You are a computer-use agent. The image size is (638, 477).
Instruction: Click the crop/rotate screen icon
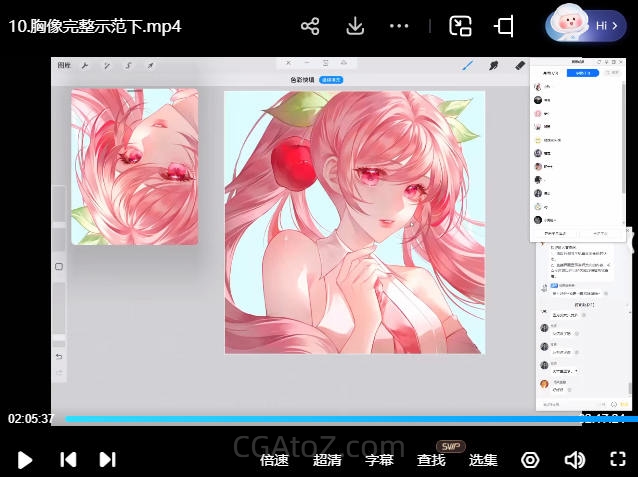506,26
